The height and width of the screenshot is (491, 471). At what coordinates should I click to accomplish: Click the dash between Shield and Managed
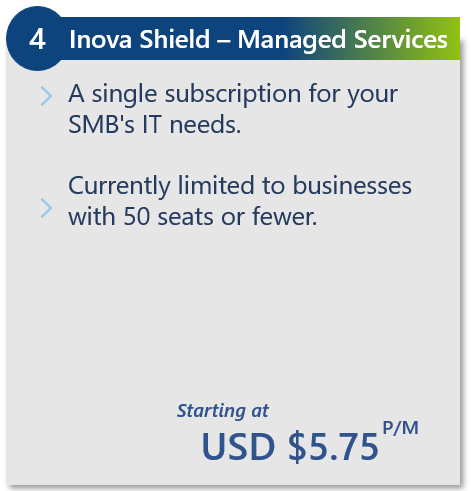click(224, 41)
